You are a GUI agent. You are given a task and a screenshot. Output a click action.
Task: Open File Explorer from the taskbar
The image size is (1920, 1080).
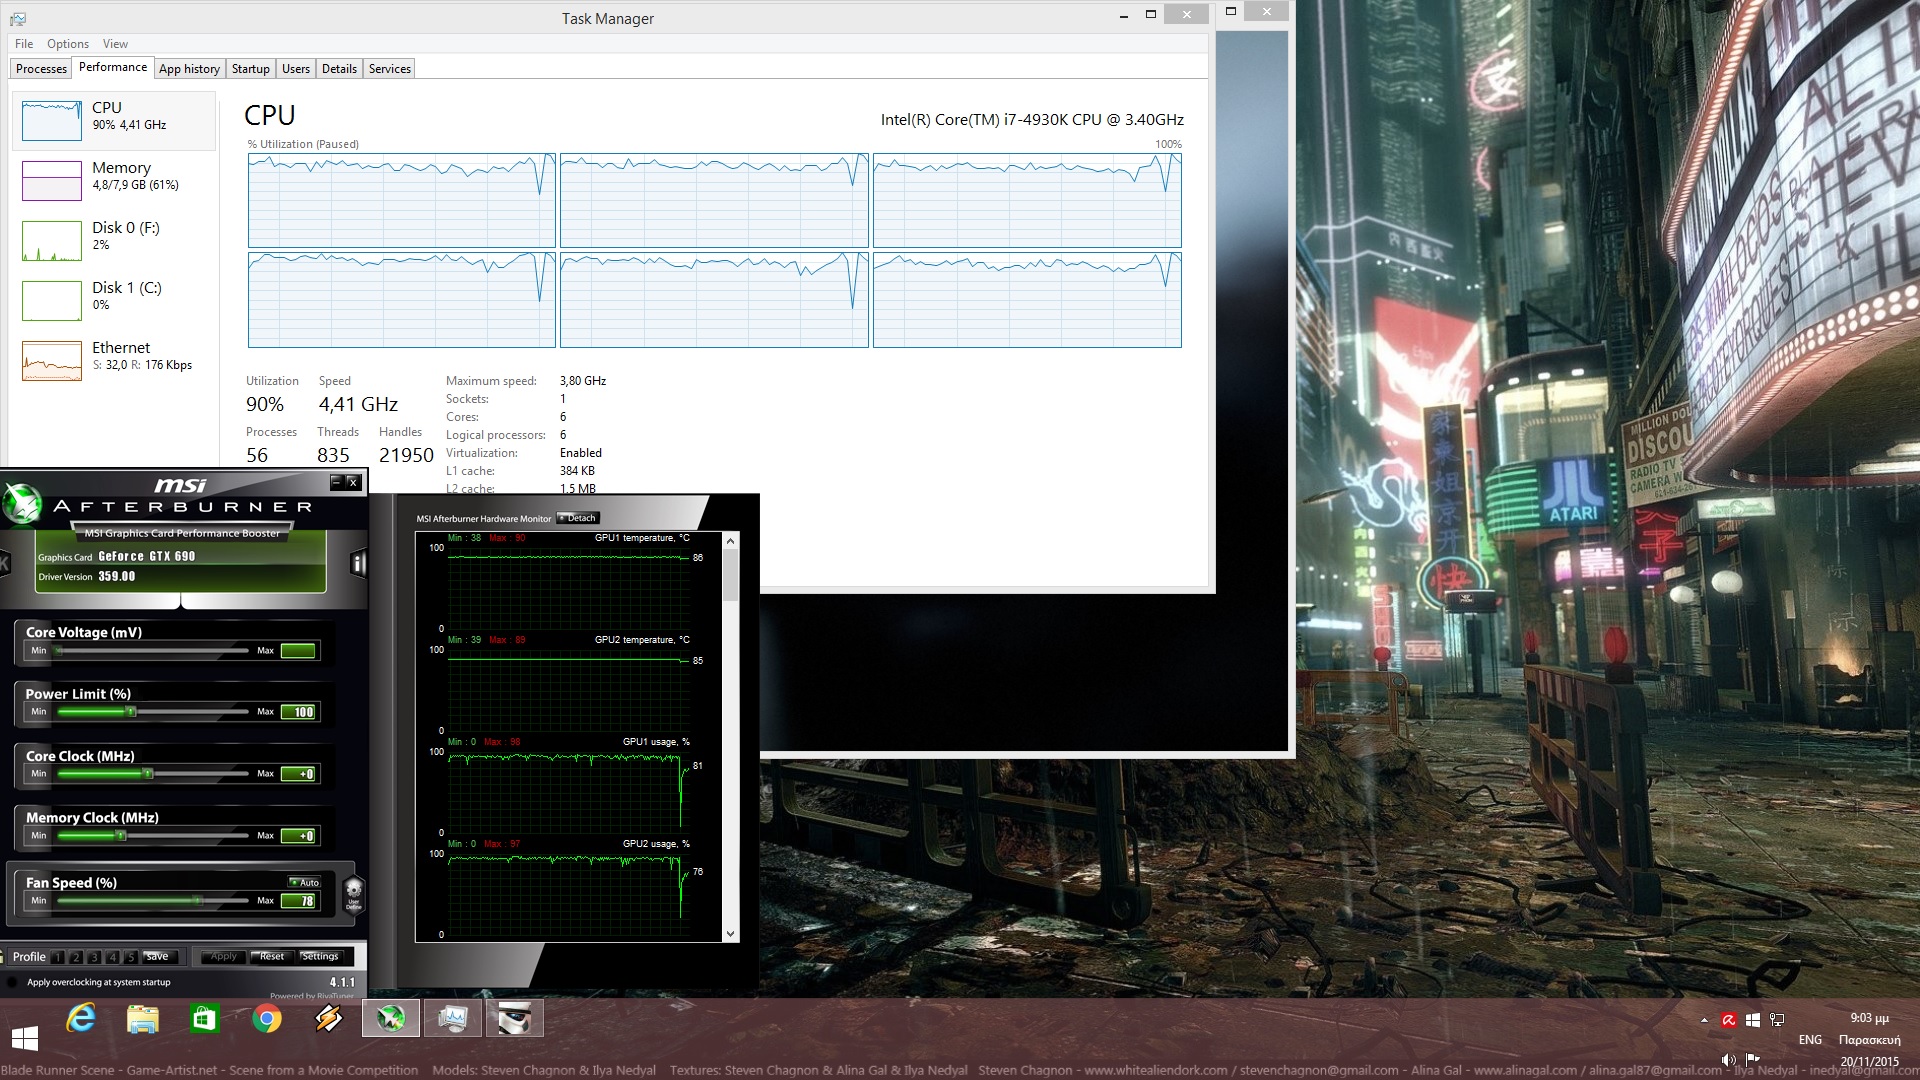[143, 1019]
